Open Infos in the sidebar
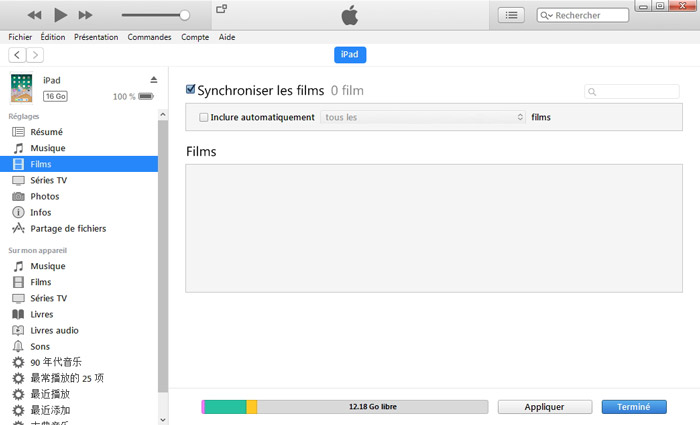Viewport: 700px width, 425px height. click(79, 212)
